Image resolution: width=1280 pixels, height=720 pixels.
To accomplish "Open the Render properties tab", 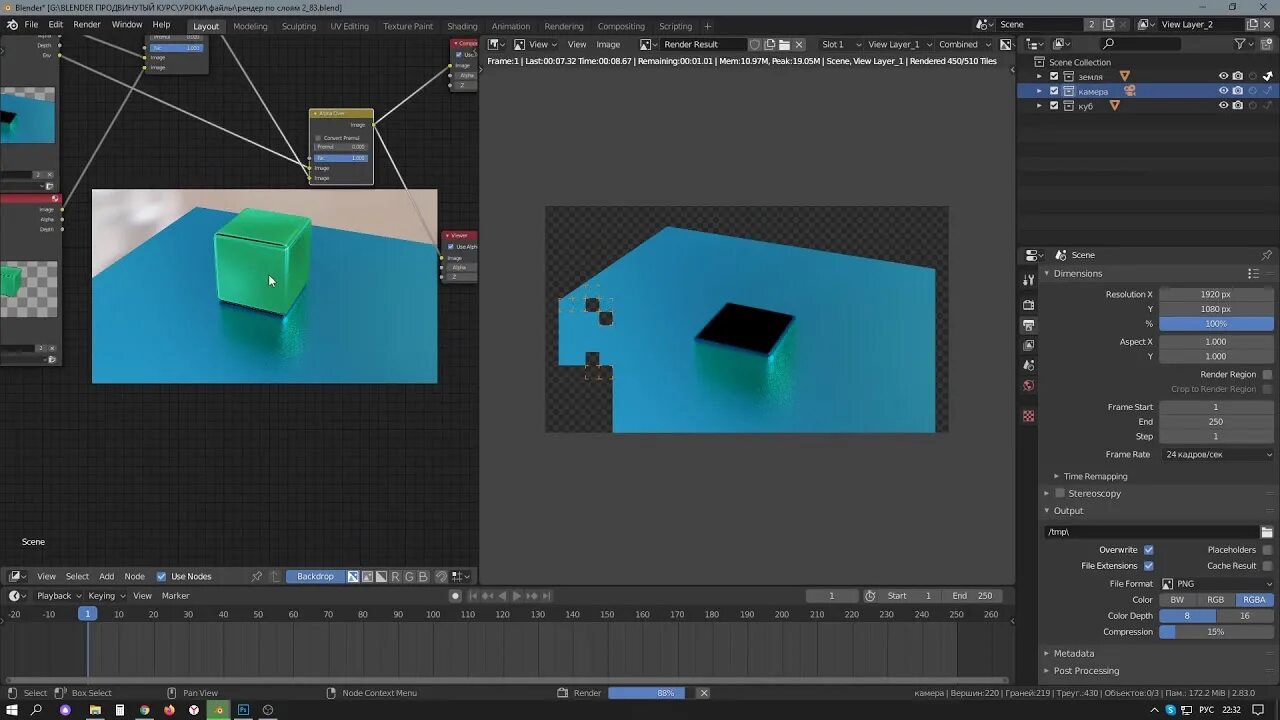I will coord(1029,305).
